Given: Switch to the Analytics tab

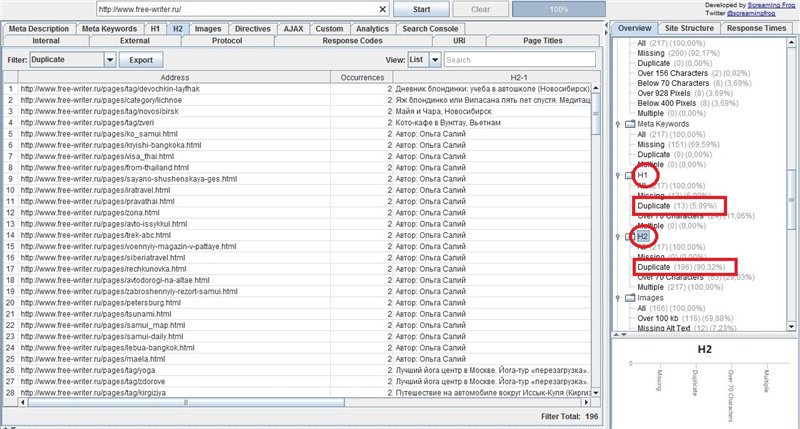Looking at the screenshot, I should click(372, 29).
